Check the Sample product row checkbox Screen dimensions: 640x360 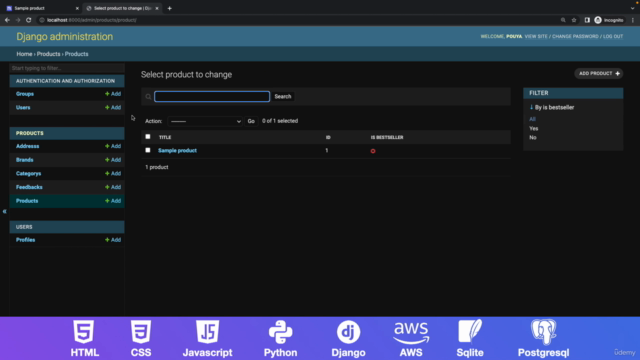coord(148,150)
